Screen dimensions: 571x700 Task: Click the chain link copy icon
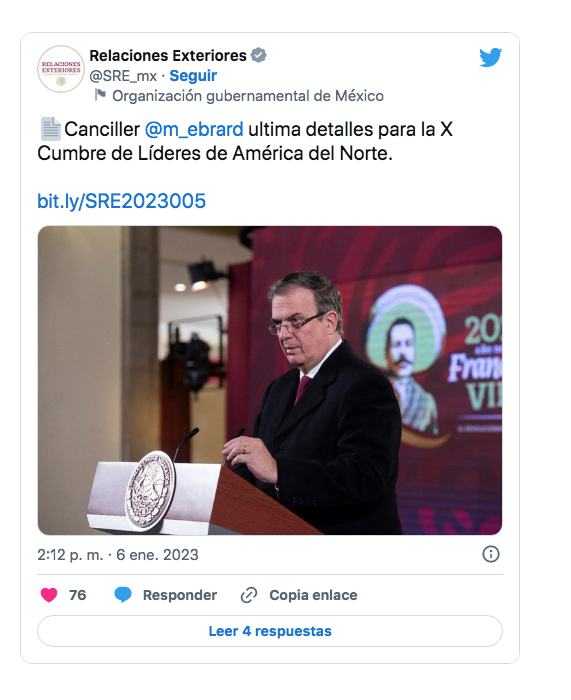tap(249, 595)
